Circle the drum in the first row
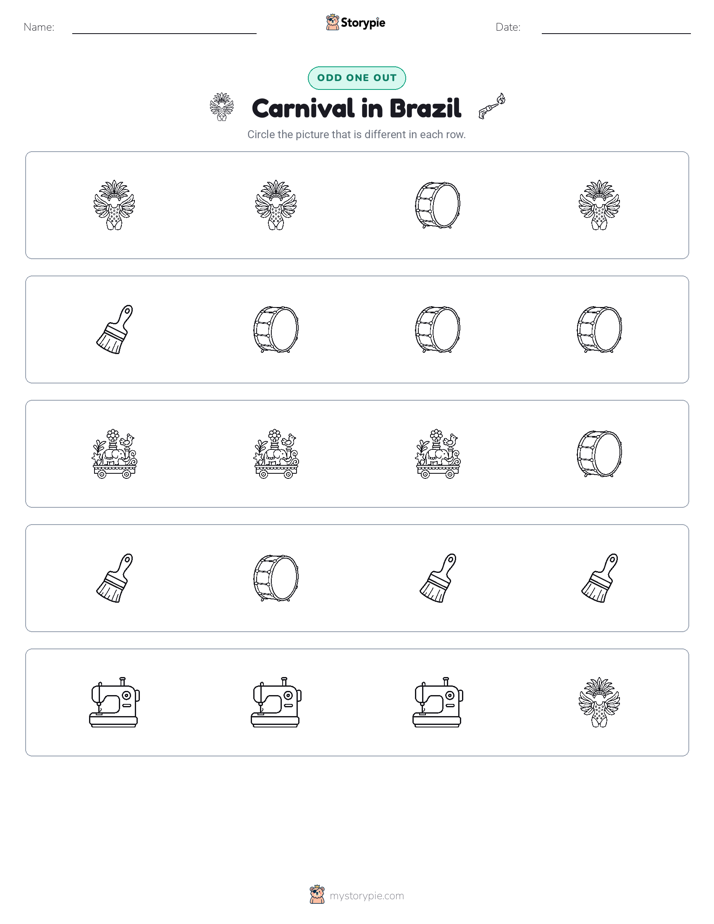 [x=437, y=205]
